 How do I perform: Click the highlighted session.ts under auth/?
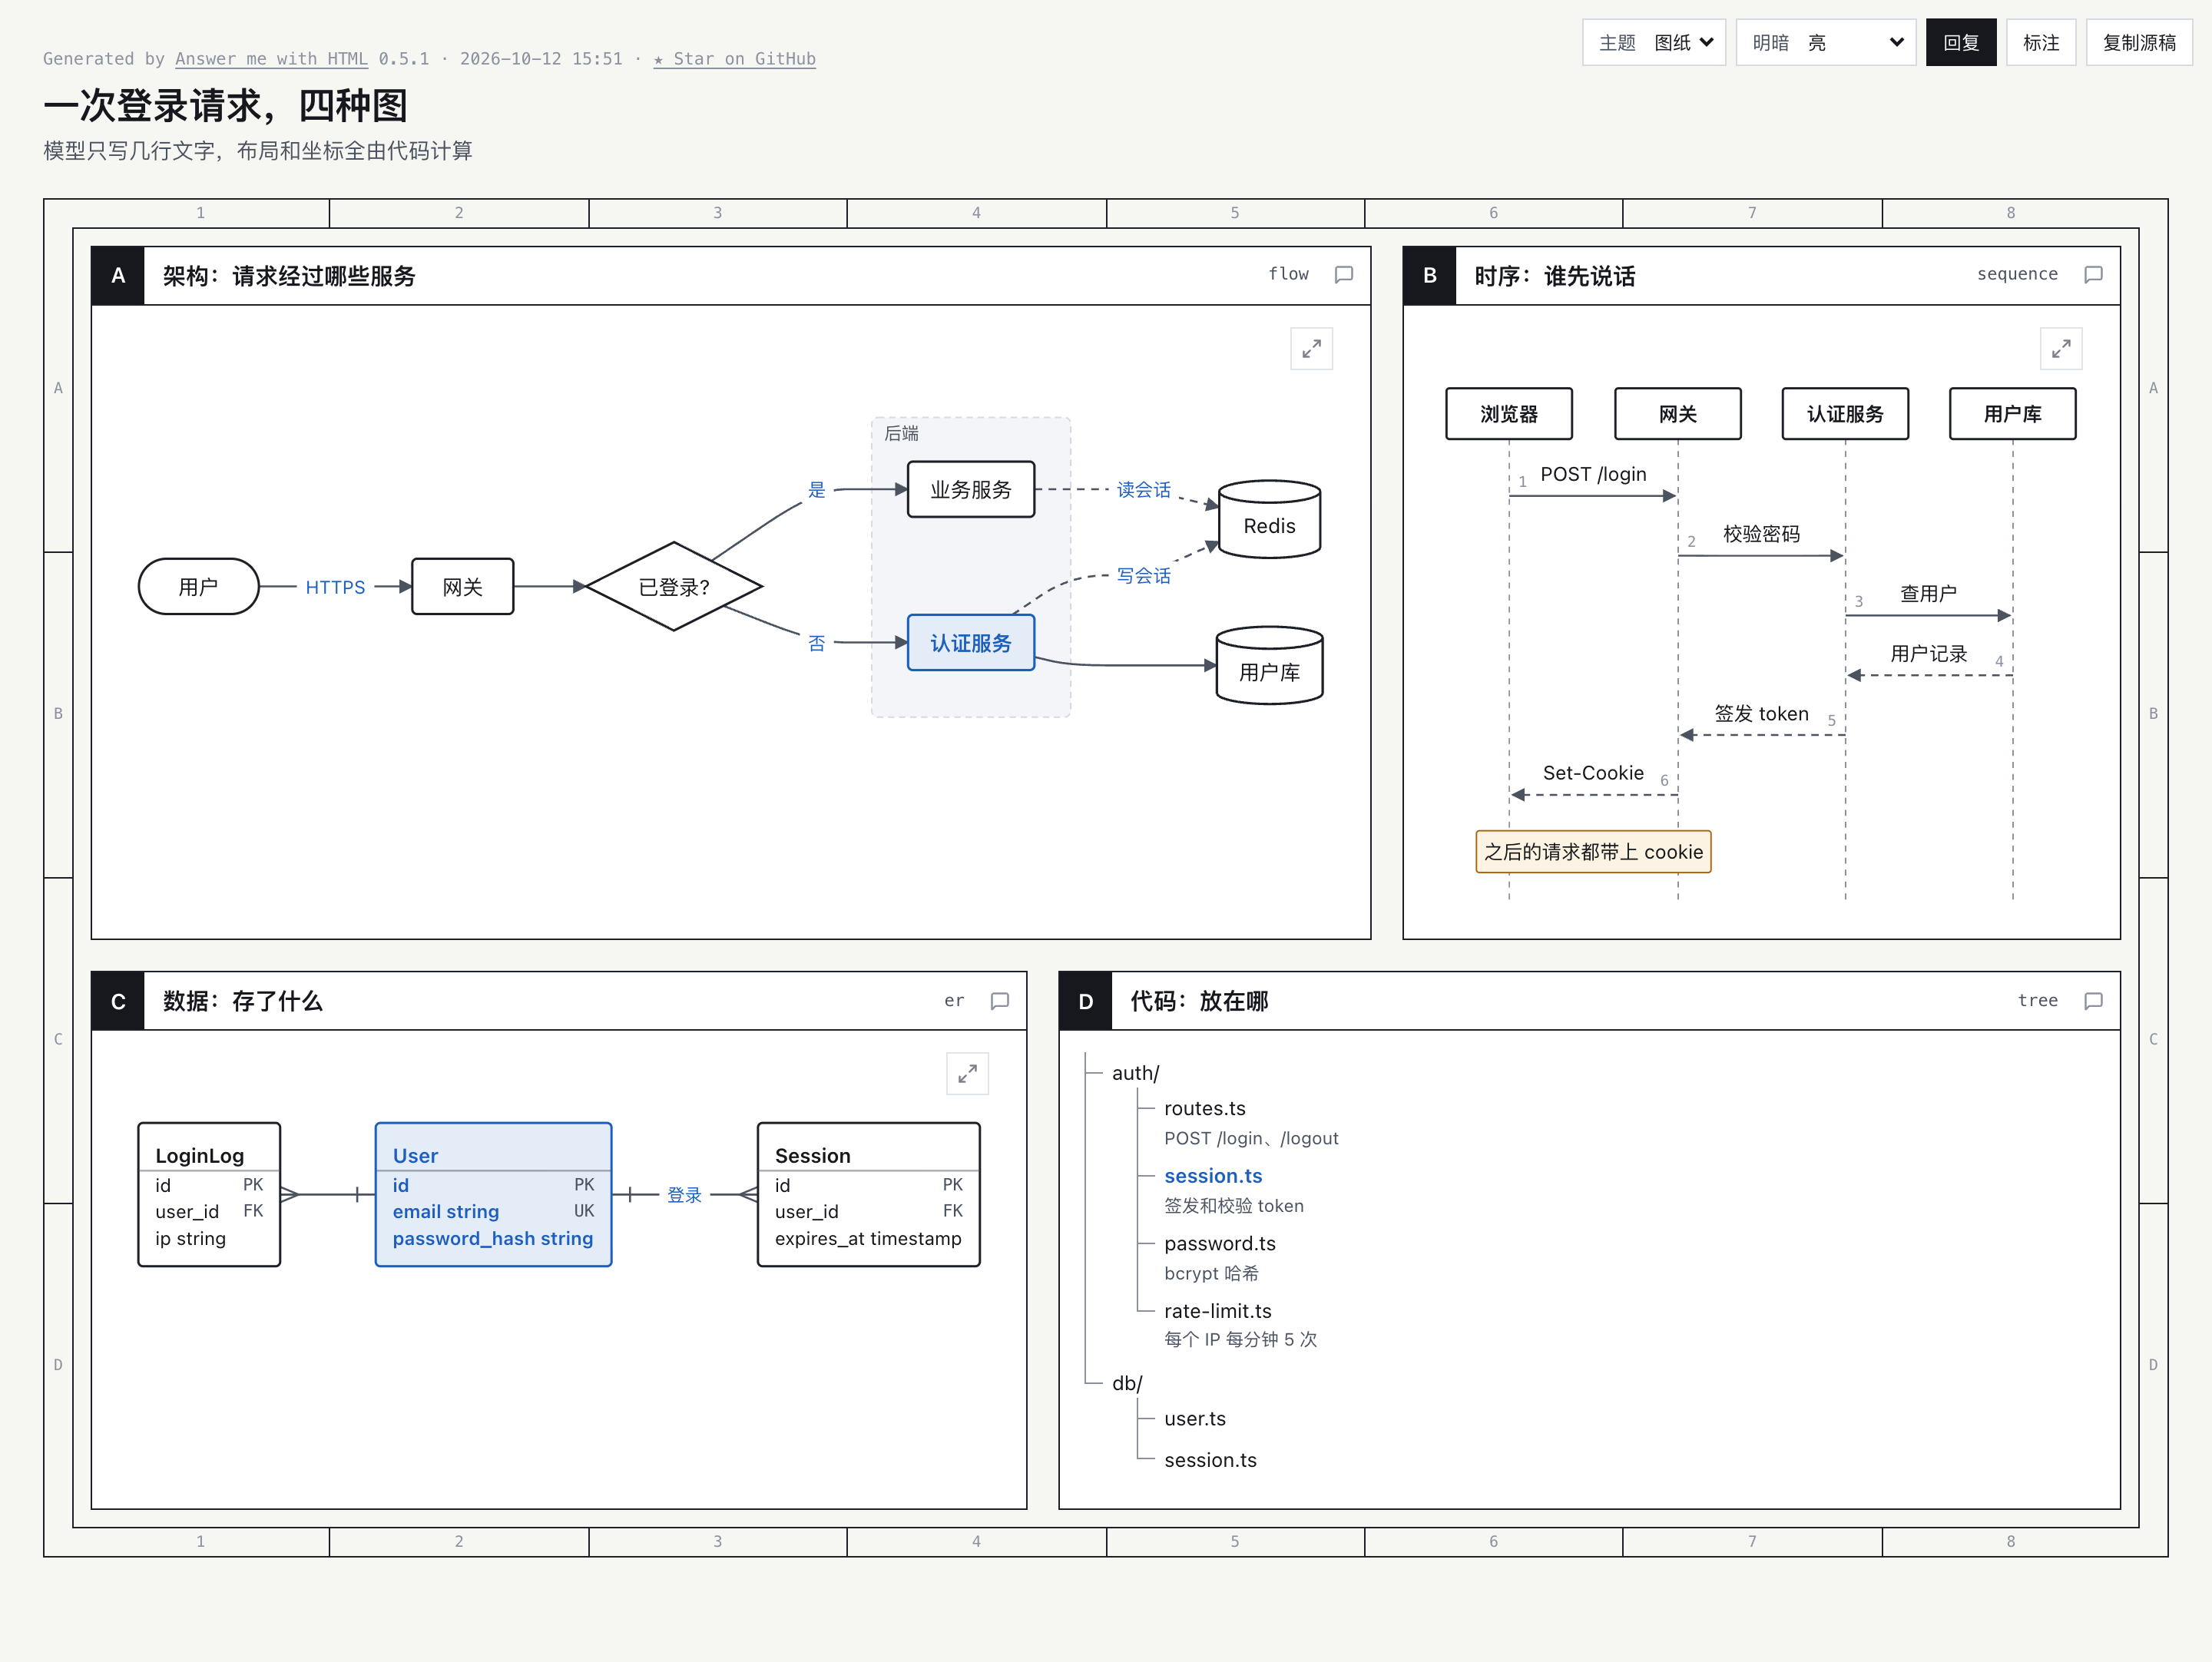(x=1213, y=1176)
